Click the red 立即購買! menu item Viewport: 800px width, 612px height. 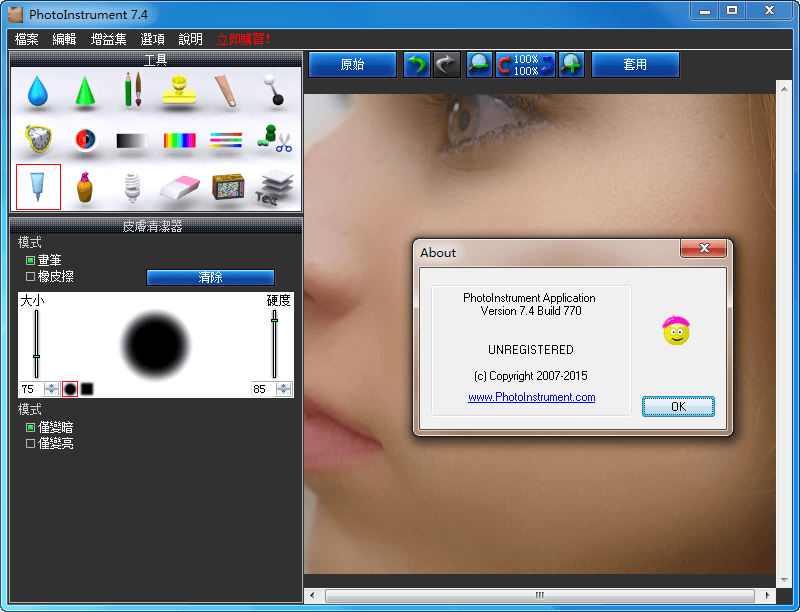[243, 39]
